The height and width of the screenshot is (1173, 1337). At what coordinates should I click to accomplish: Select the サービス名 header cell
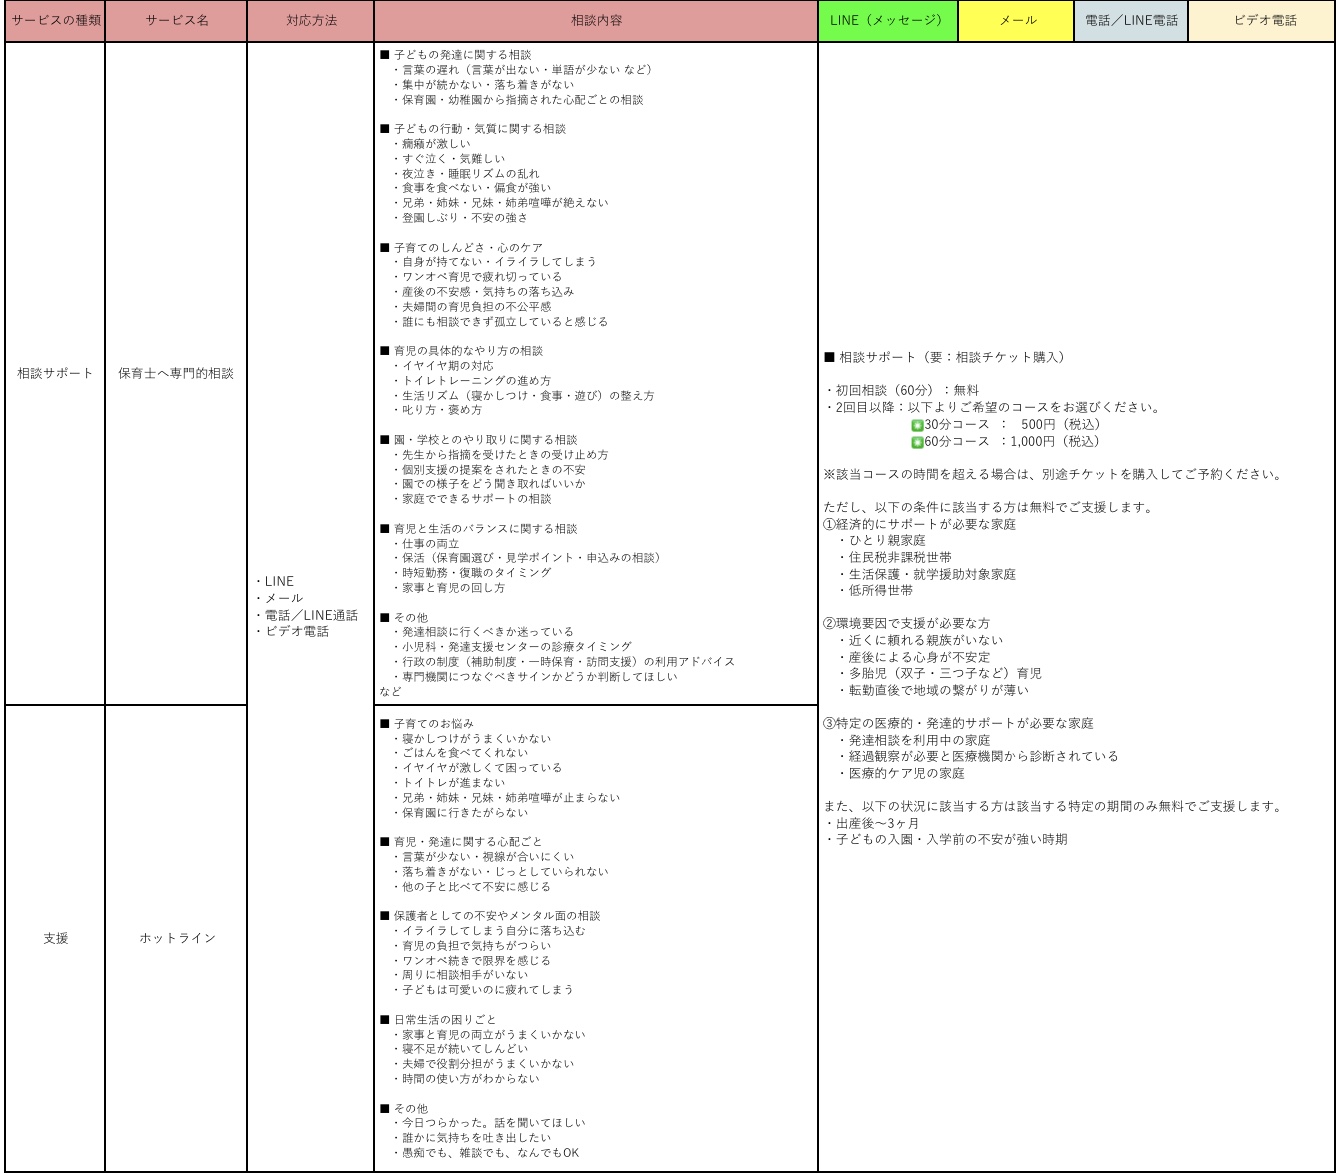coord(176,21)
